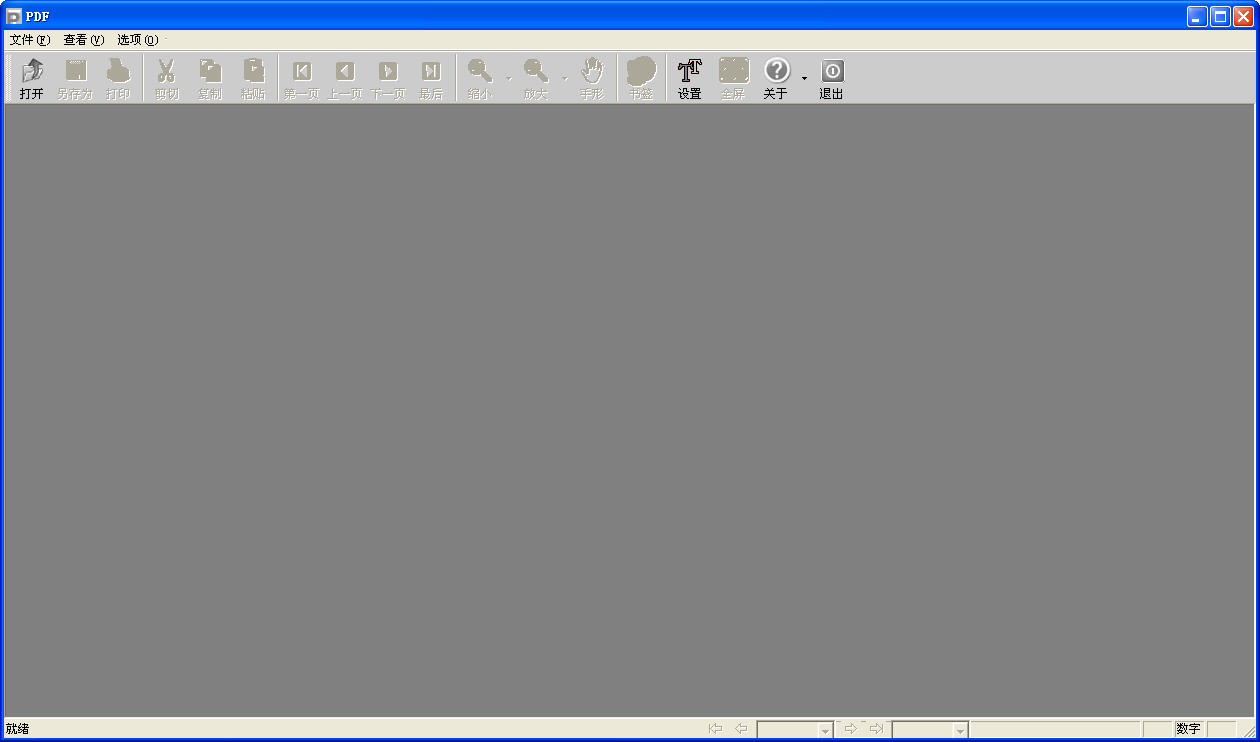Maximize the PDF window
The height and width of the screenshot is (742, 1260).
pos(1220,16)
